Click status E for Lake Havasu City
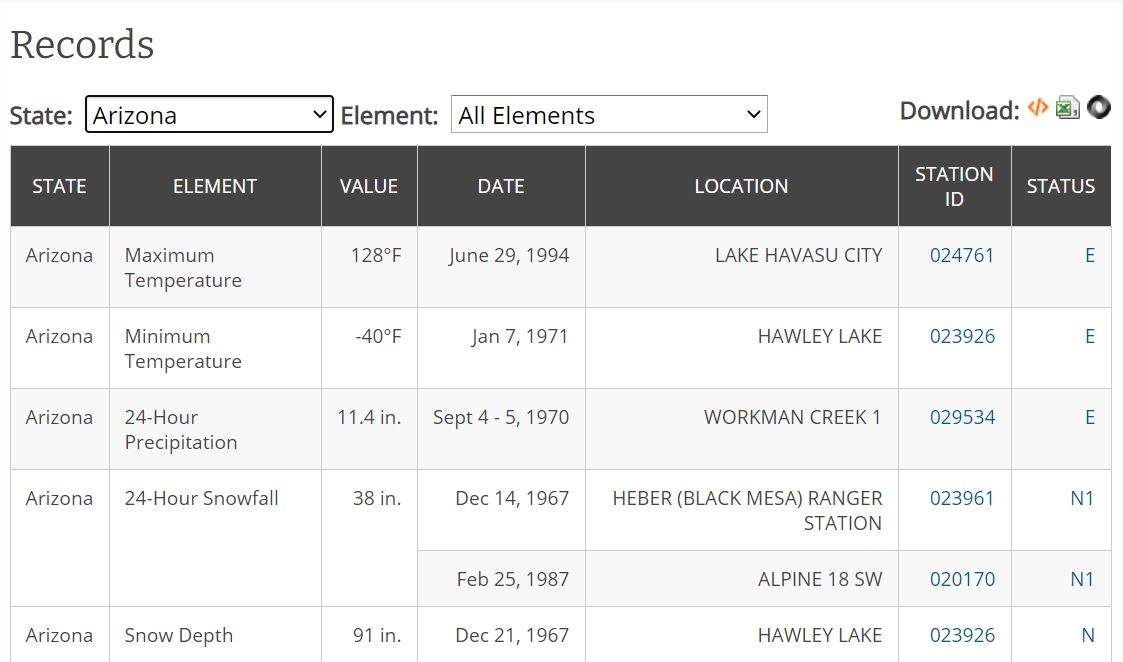This screenshot has height=662, width=1123. pos(1089,255)
